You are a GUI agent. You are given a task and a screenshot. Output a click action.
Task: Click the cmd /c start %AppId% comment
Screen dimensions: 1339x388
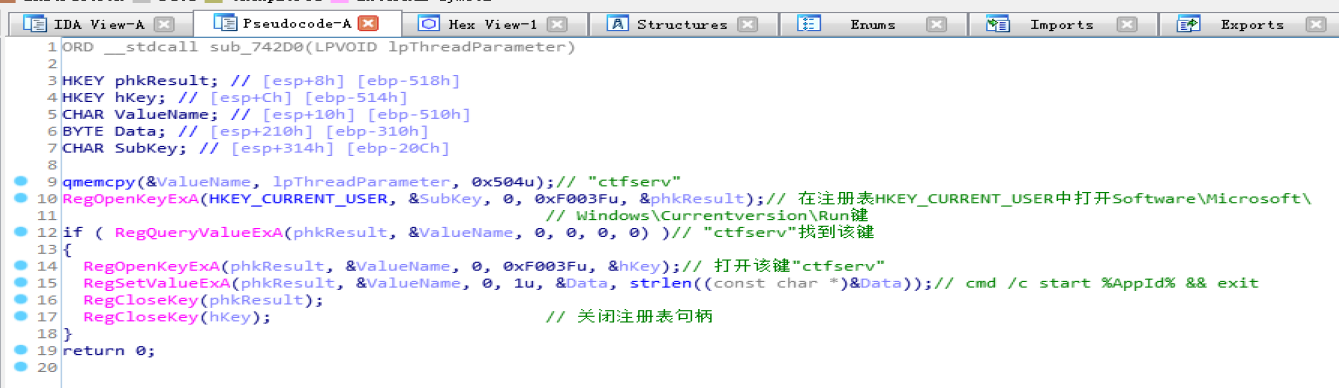[1097, 283]
